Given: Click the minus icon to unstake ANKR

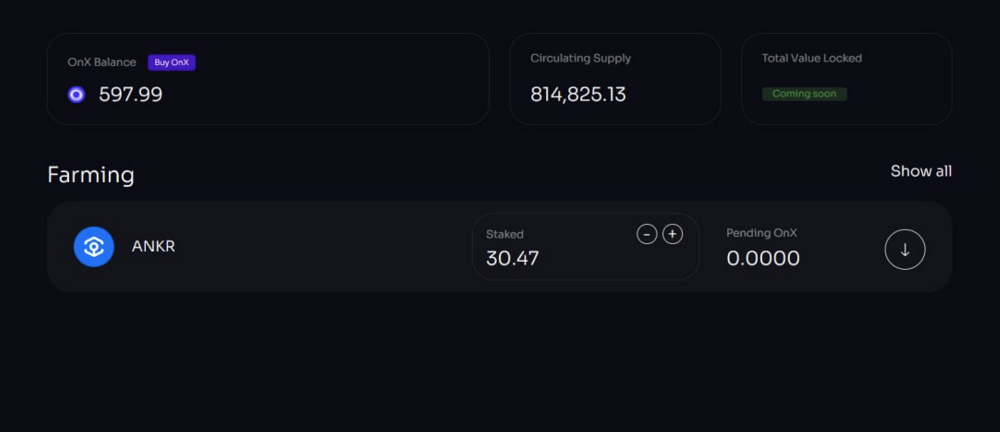Looking at the screenshot, I should click(x=647, y=235).
